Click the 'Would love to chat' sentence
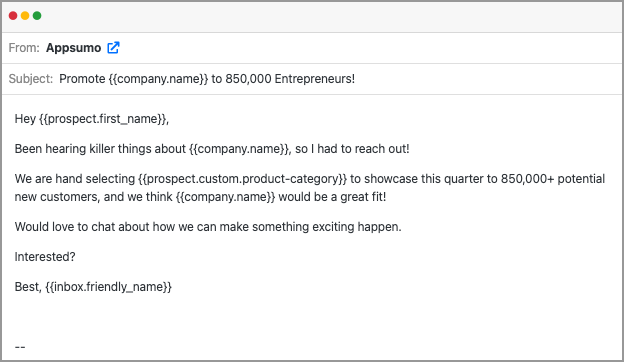 [208, 227]
